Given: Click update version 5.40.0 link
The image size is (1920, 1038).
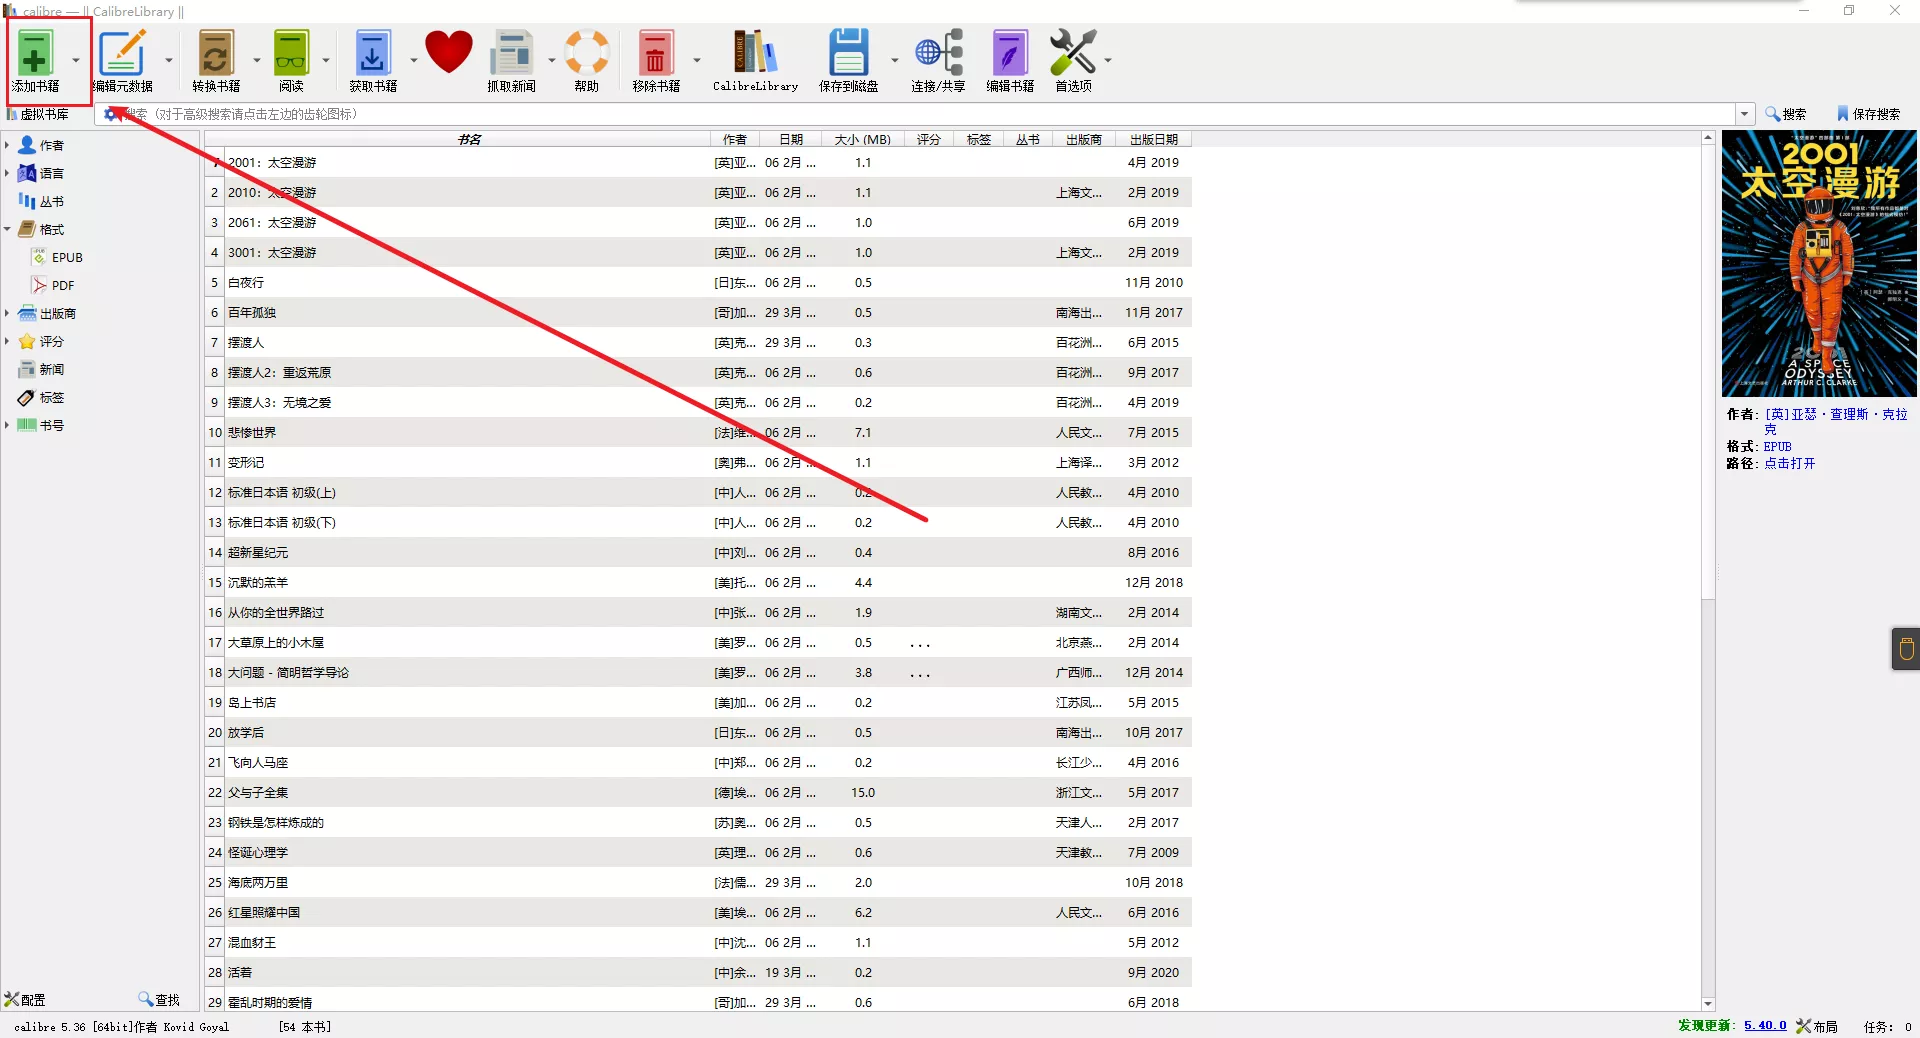Looking at the screenshot, I should click(1765, 1026).
